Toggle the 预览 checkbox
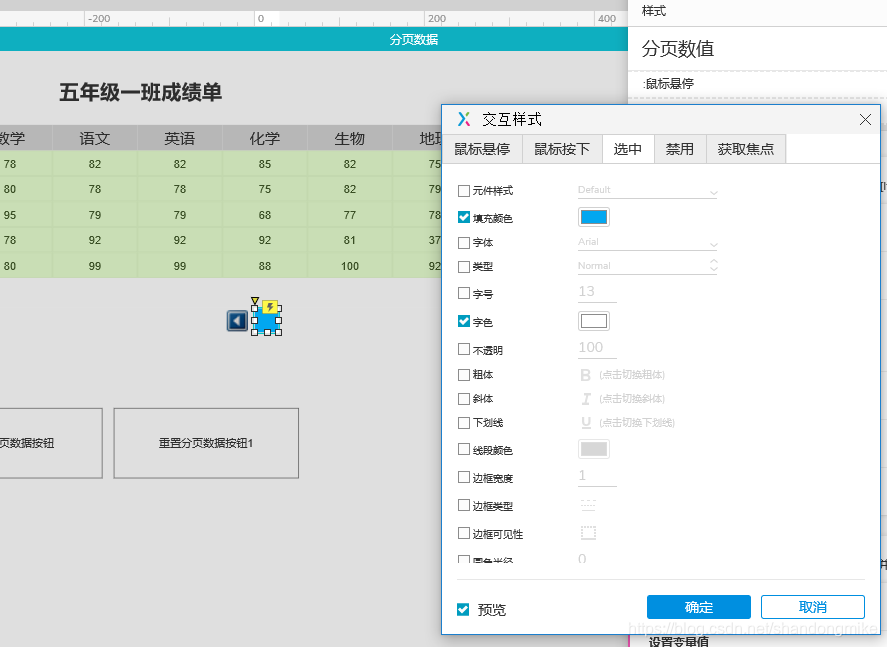887x647 pixels. click(x=463, y=609)
